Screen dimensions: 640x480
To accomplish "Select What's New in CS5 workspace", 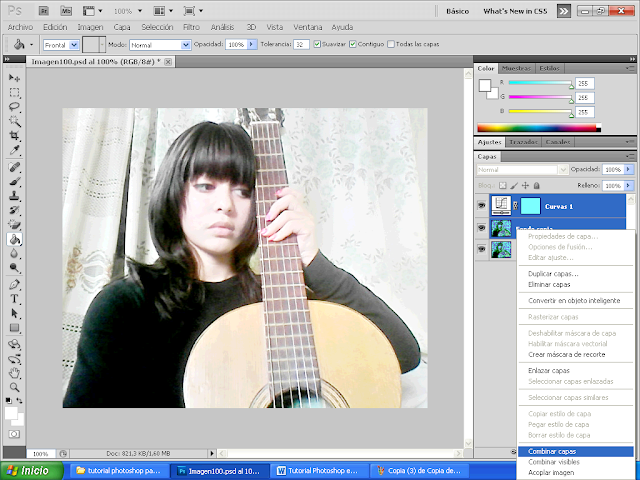I will tap(515, 11).
